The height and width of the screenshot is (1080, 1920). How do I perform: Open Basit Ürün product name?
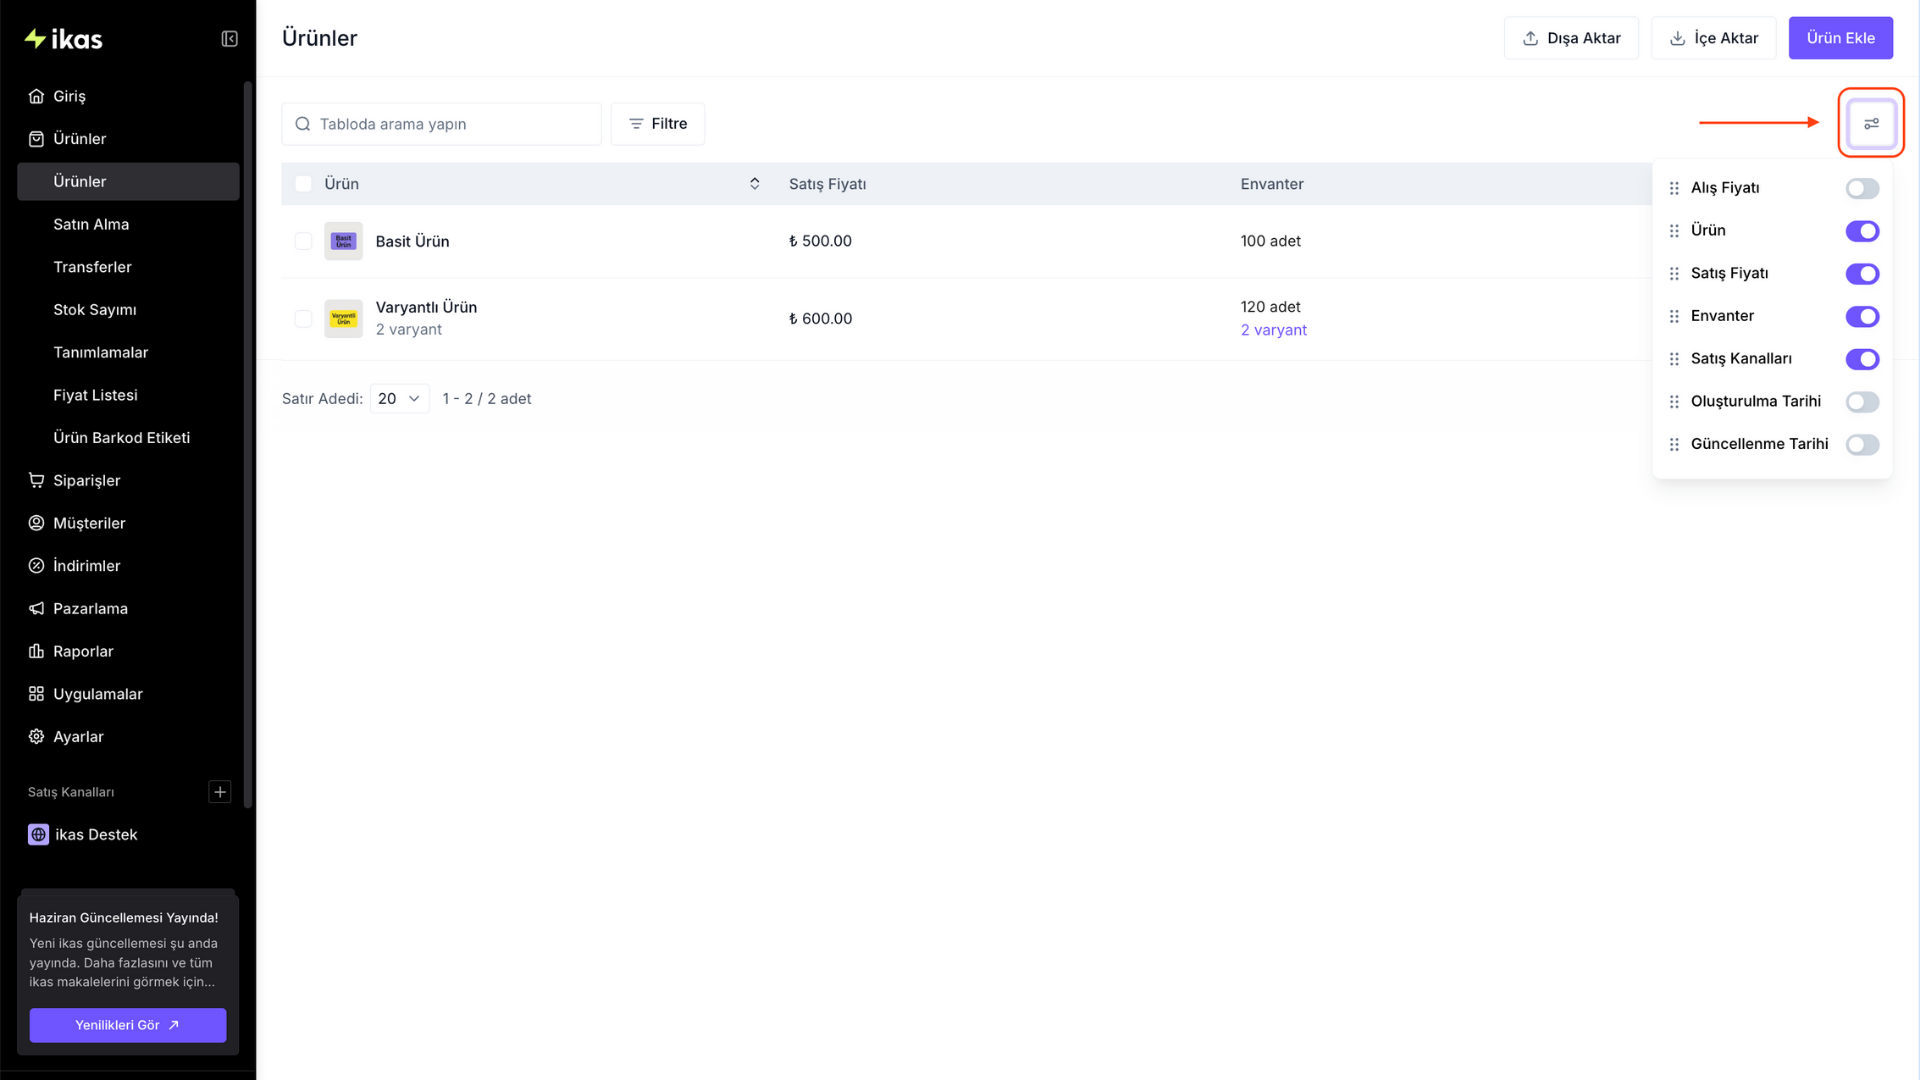(x=412, y=241)
